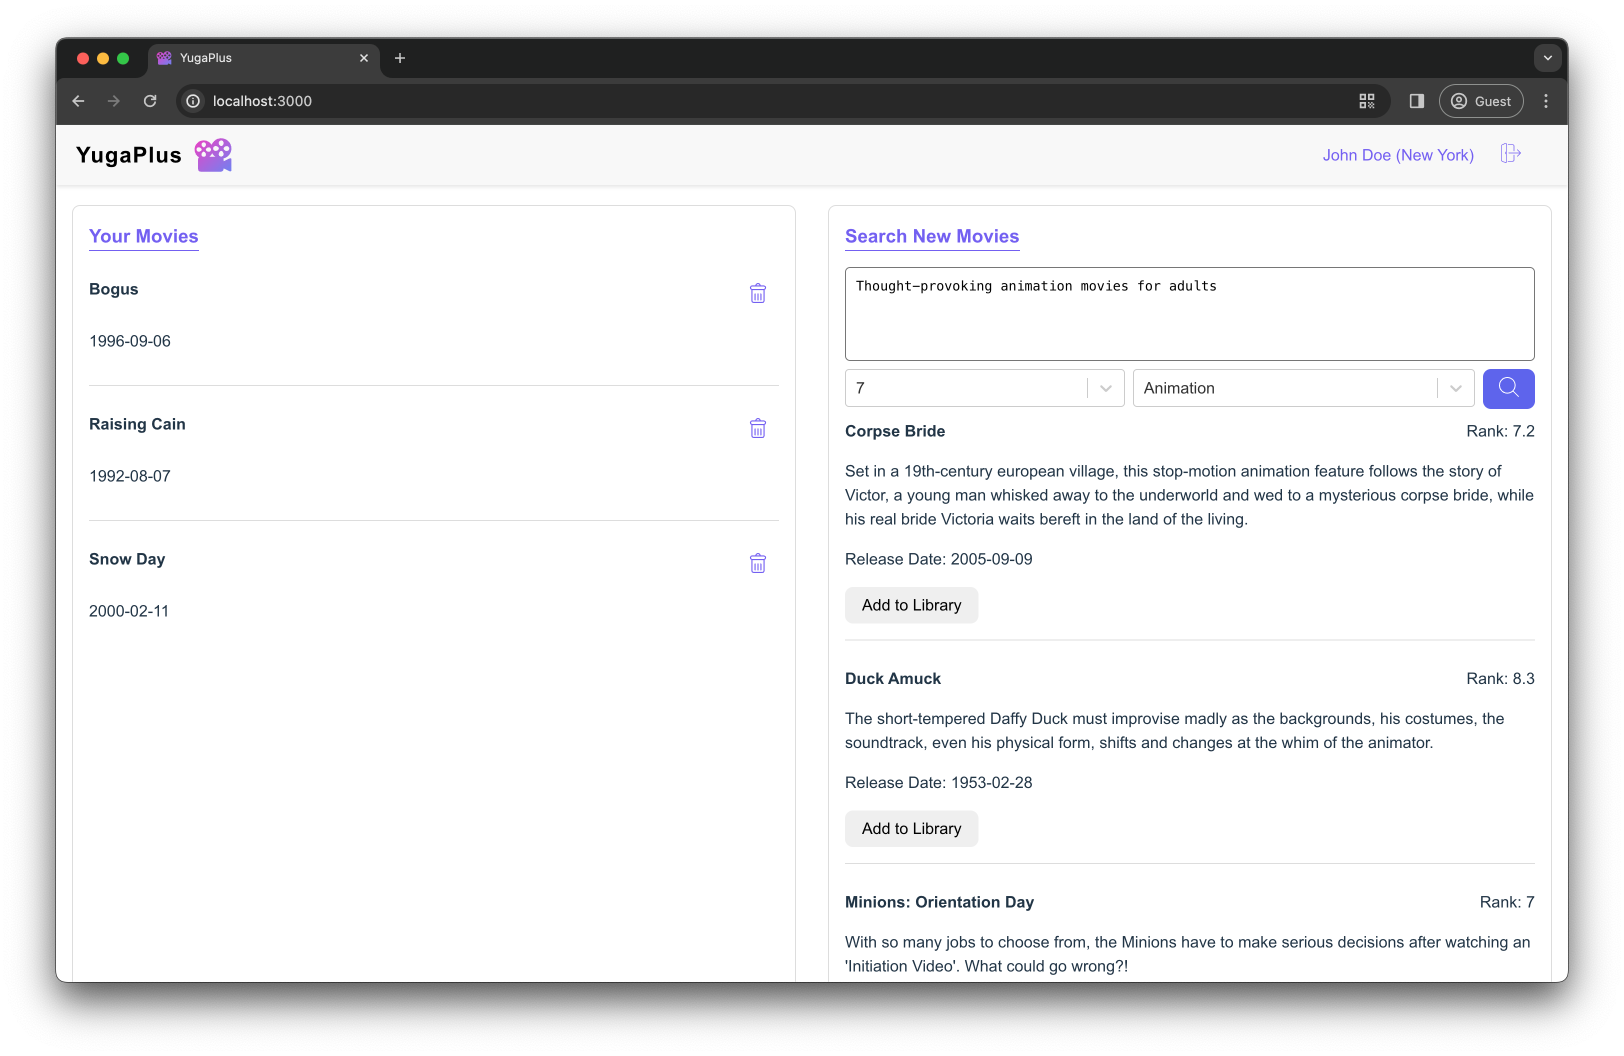This screenshot has width=1624, height=1056.
Task: Click Add to Library under Duck Amuck
Action: 911,828
